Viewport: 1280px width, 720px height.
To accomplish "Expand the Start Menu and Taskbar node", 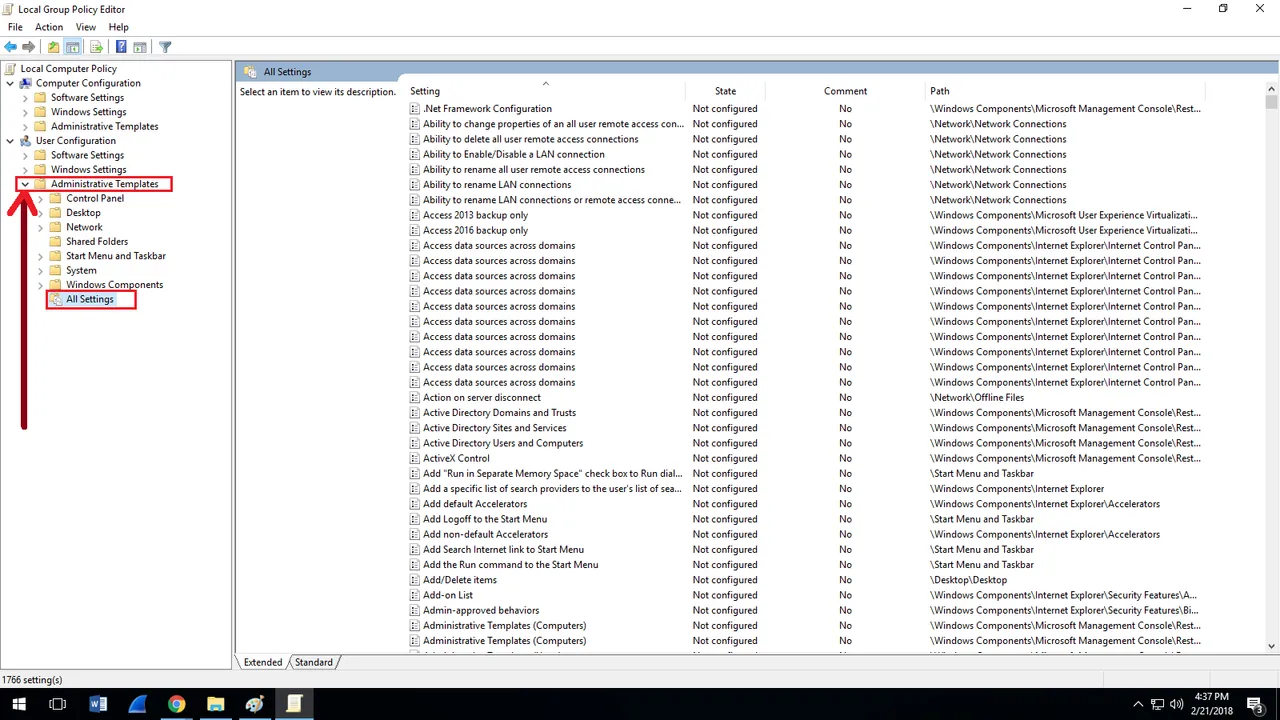I will click(41, 256).
